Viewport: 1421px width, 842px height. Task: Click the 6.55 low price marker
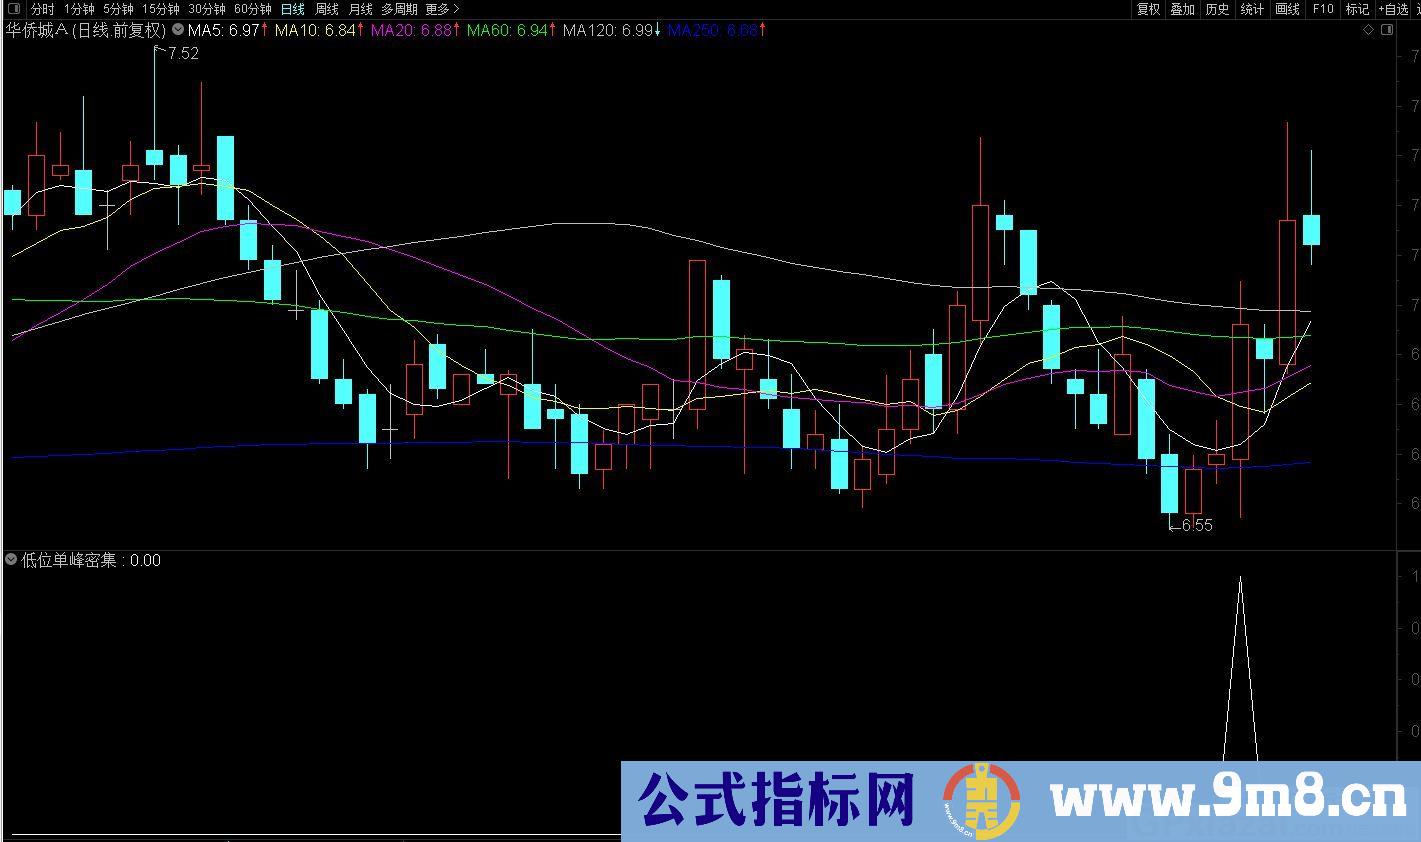click(x=1196, y=525)
